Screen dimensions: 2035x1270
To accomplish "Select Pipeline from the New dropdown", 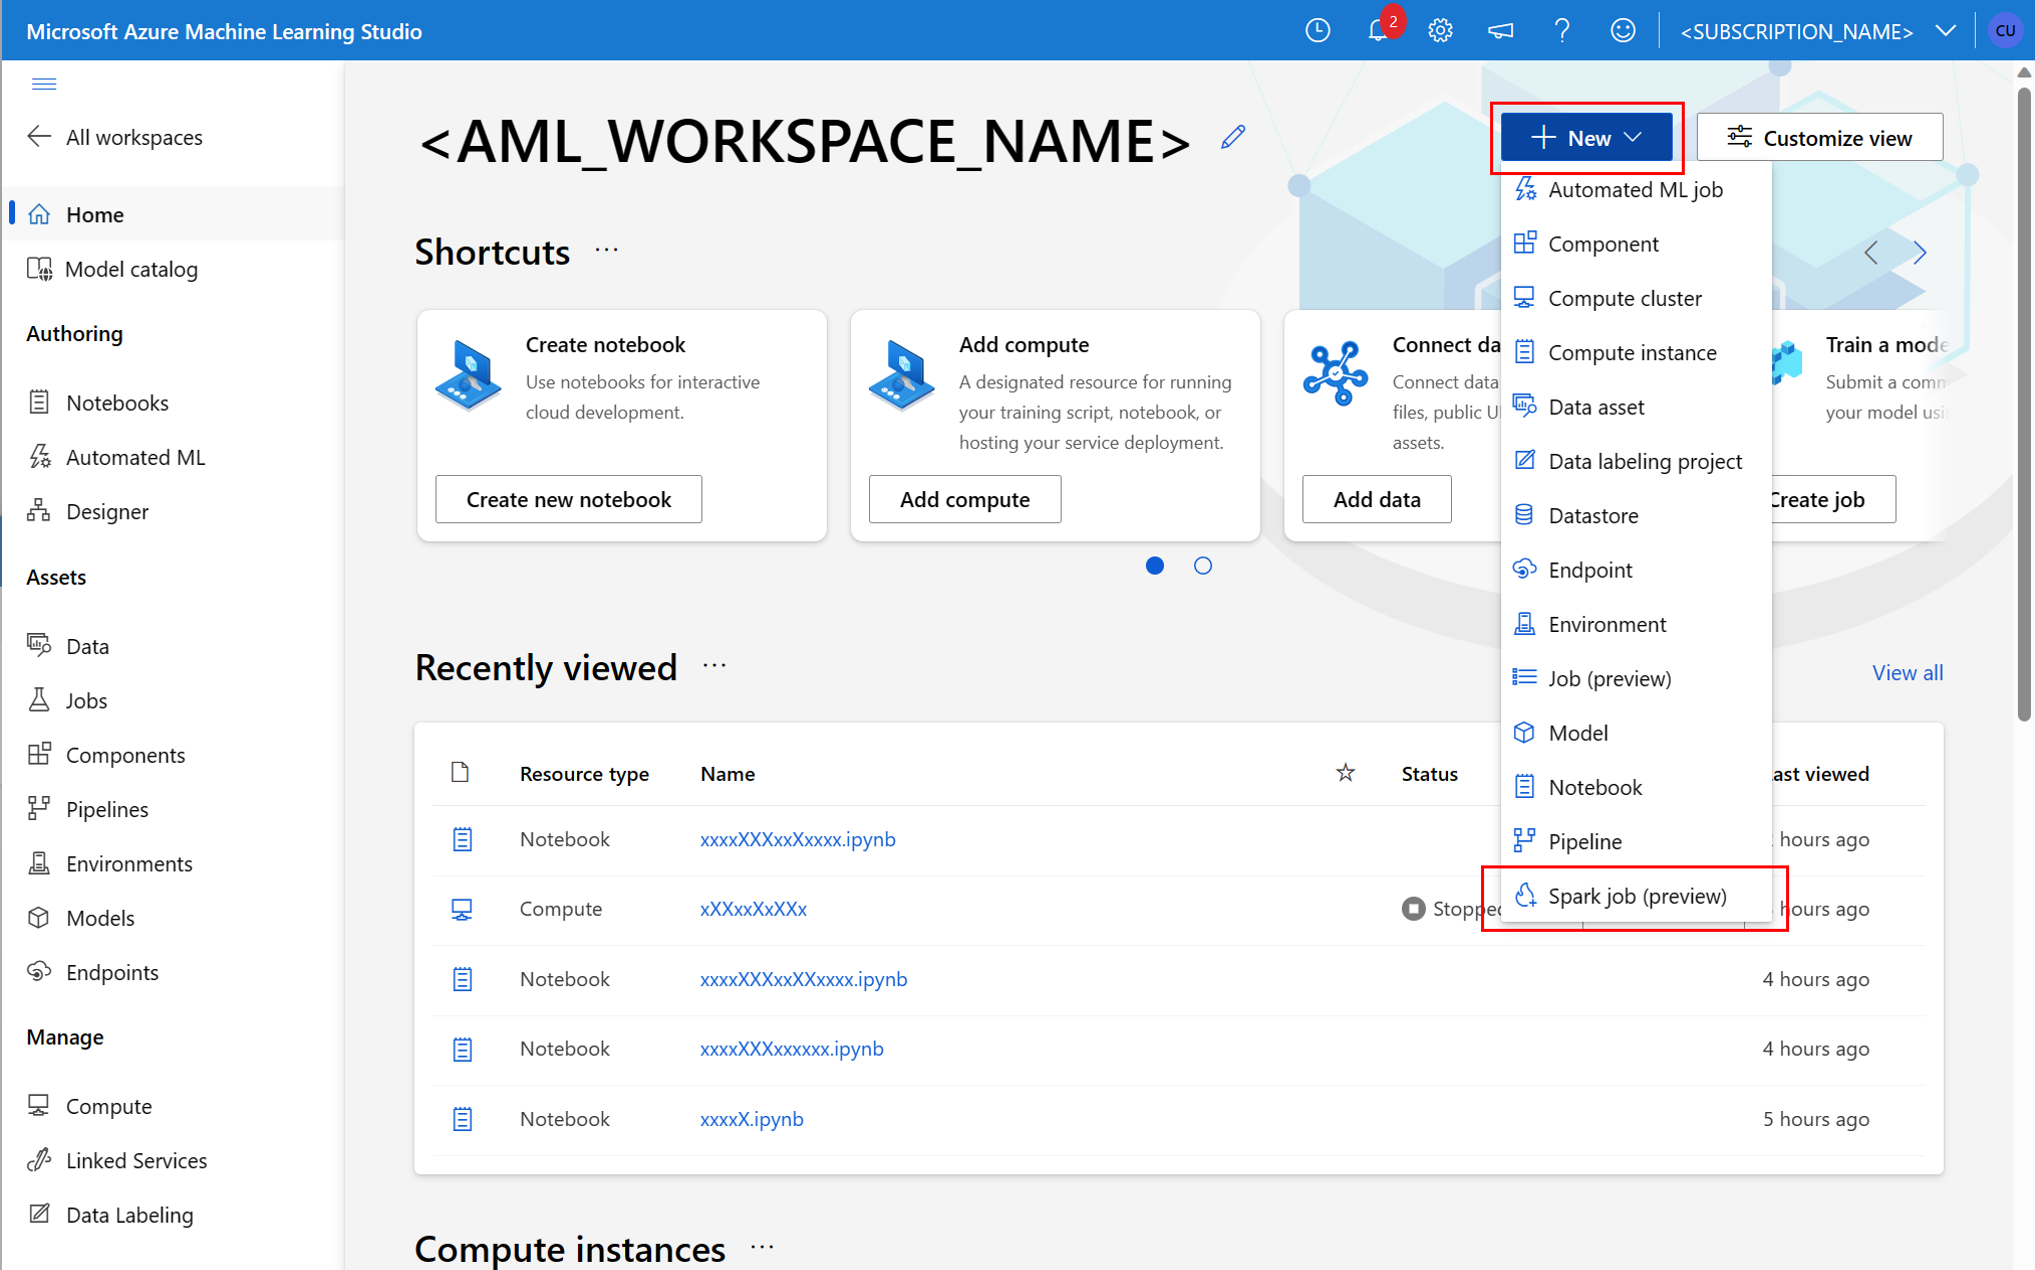I will (1584, 840).
